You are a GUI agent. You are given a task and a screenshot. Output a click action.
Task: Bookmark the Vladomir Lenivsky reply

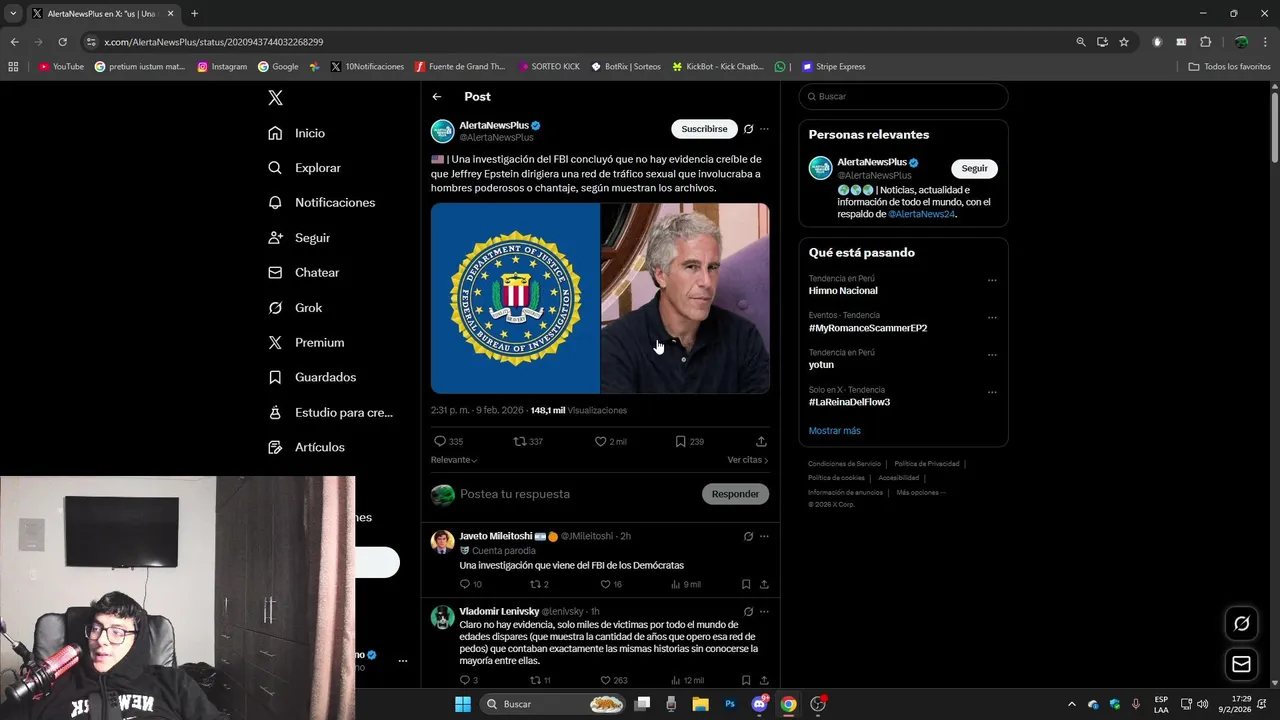746,680
